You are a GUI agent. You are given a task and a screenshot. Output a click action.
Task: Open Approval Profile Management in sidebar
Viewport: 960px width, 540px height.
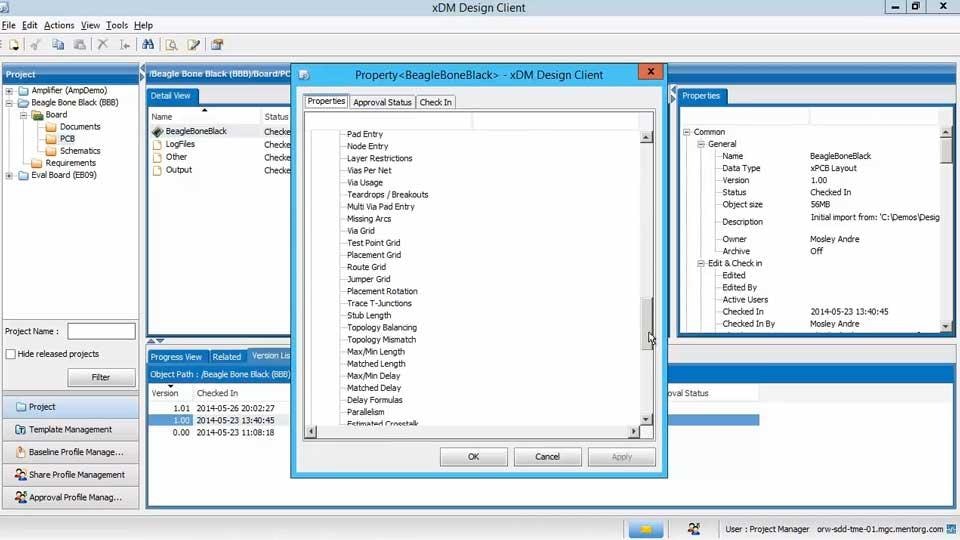[x=71, y=497]
